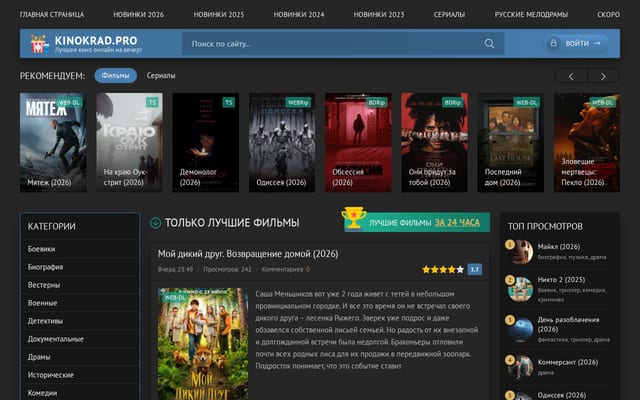Open Они придут за тобой poster
The width and height of the screenshot is (640, 400).
tap(434, 142)
